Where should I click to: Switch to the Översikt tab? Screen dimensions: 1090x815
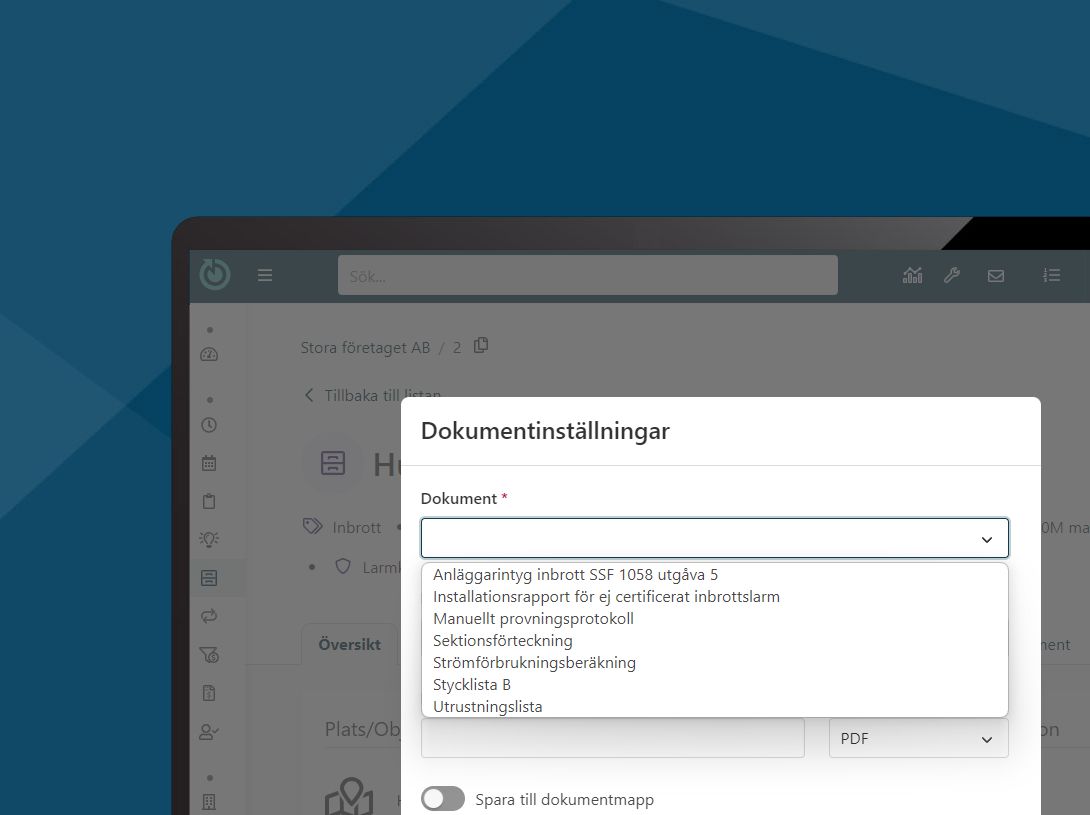[349, 645]
